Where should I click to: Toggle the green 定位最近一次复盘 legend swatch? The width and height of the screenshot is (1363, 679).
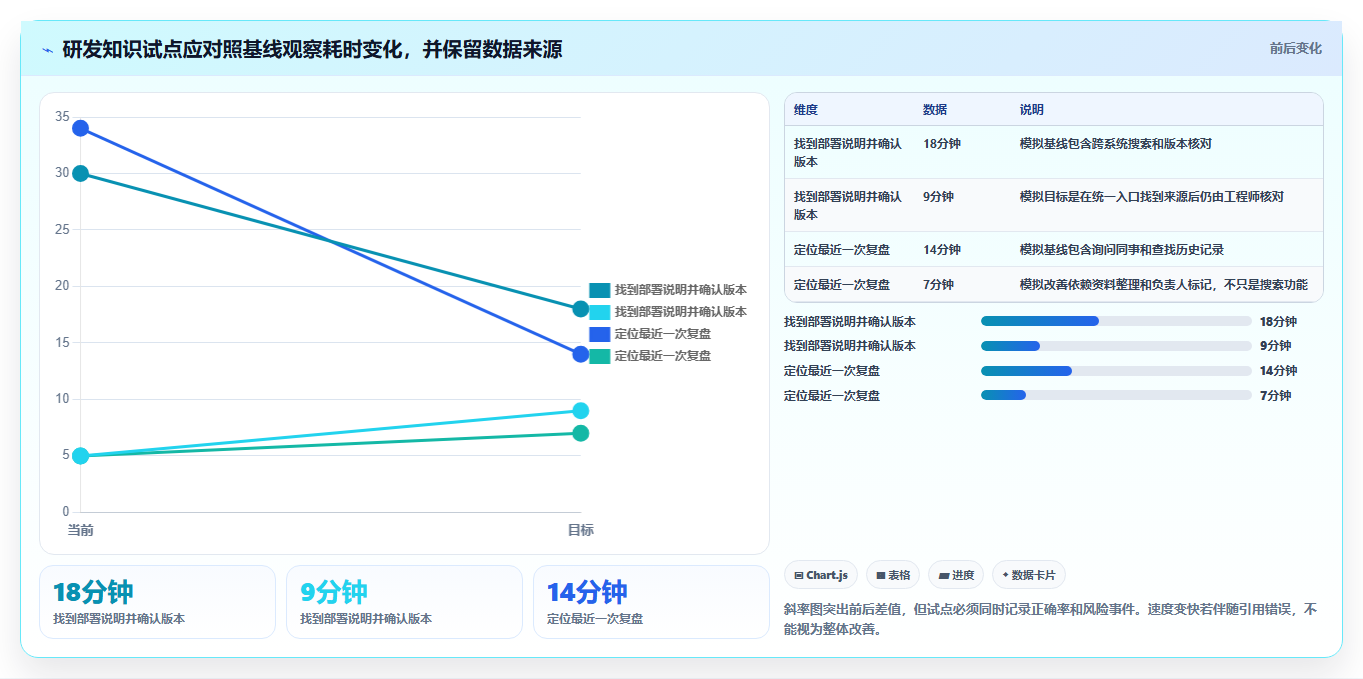(x=599, y=356)
